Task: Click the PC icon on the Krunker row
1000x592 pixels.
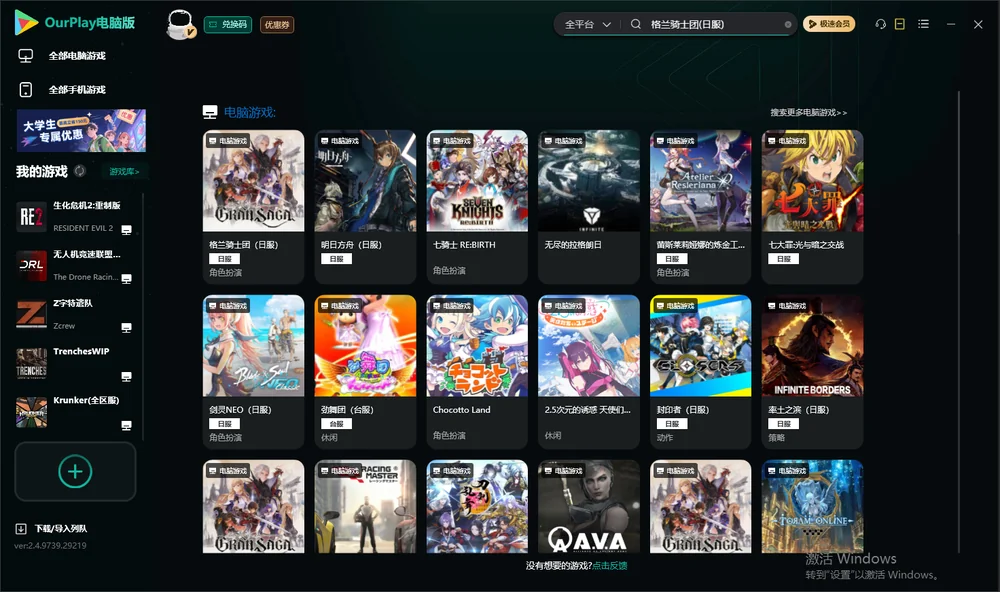Action: pyautogui.click(x=126, y=426)
